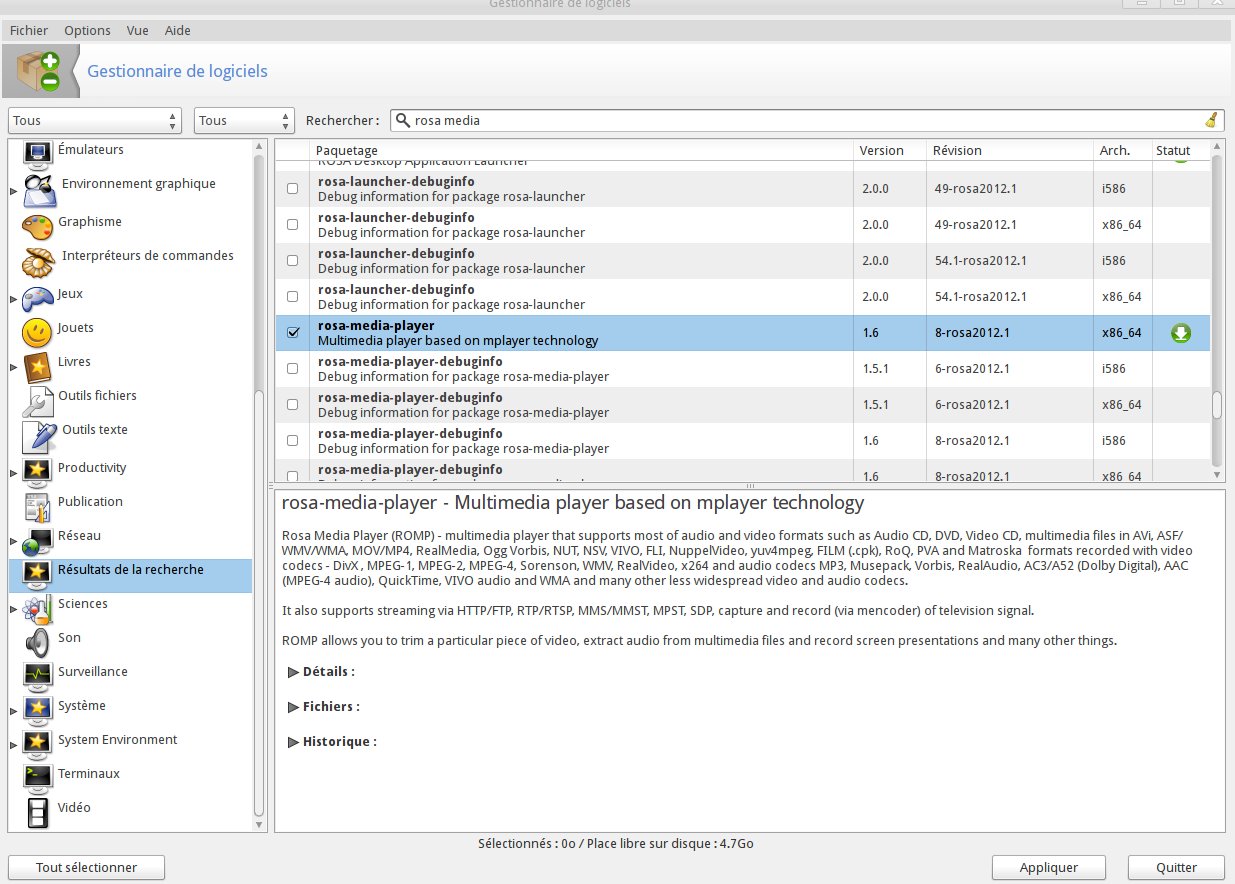
Task: Click the Sciences molecule icon
Action: [37, 609]
